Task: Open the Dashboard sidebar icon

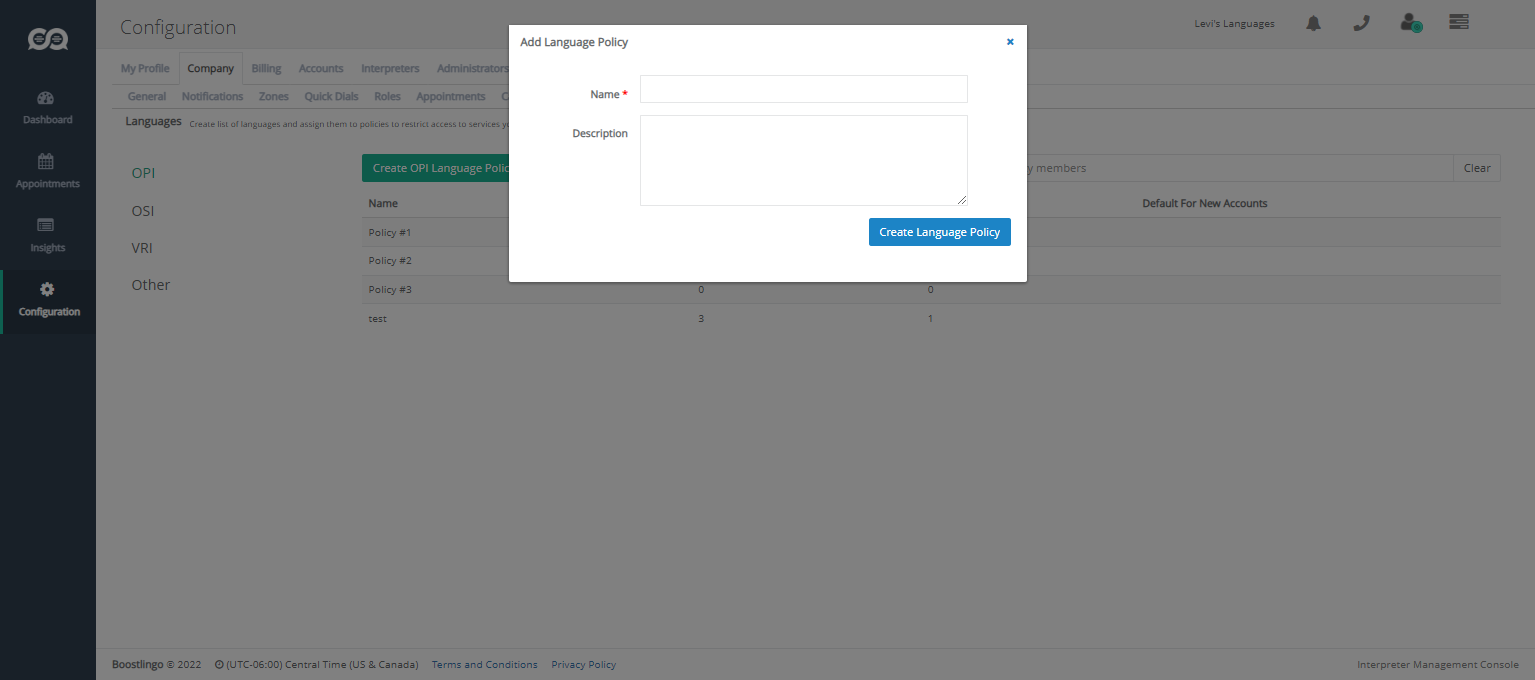Action: coord(47,98)
